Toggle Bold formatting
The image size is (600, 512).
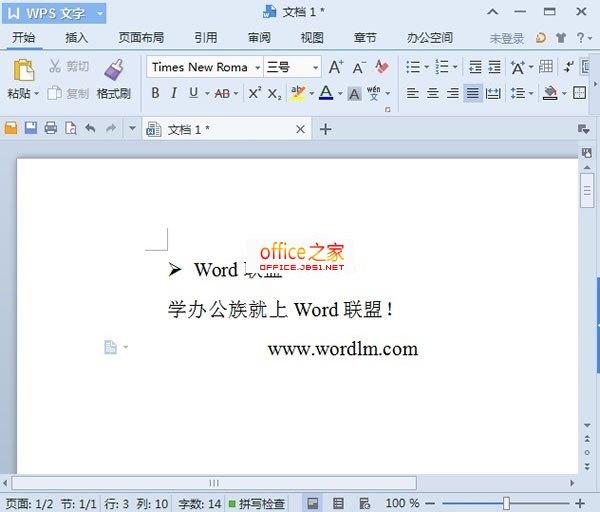pos(155,93)
